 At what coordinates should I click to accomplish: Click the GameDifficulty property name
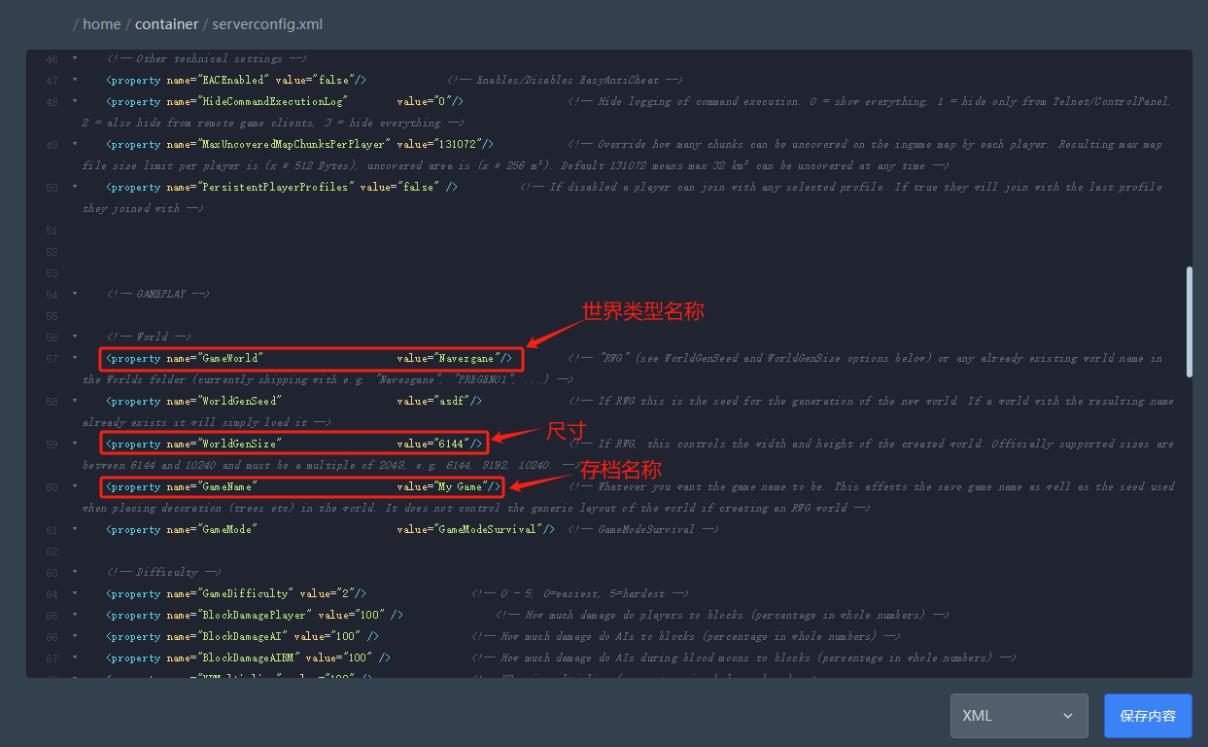[246, 593]
